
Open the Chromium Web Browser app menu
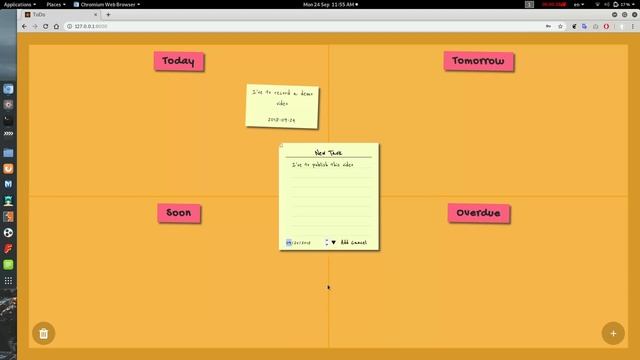[107, 4]
